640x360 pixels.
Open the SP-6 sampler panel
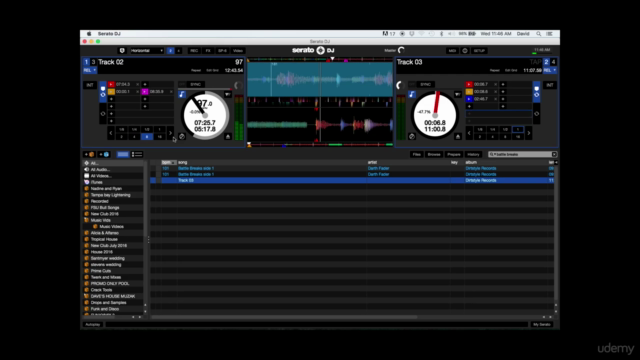tap(222, 51)
